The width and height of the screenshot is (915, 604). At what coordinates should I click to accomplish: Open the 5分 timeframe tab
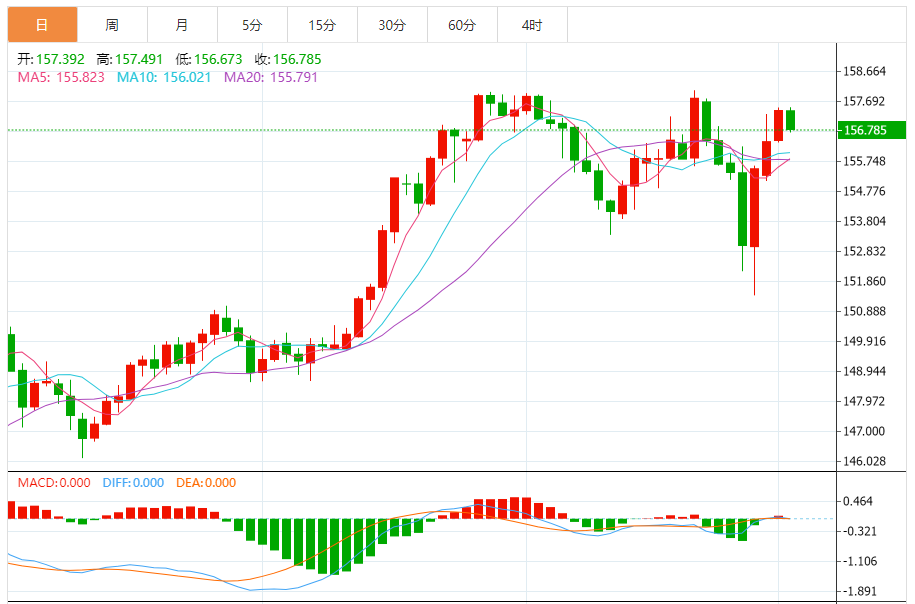click(252, 25)
